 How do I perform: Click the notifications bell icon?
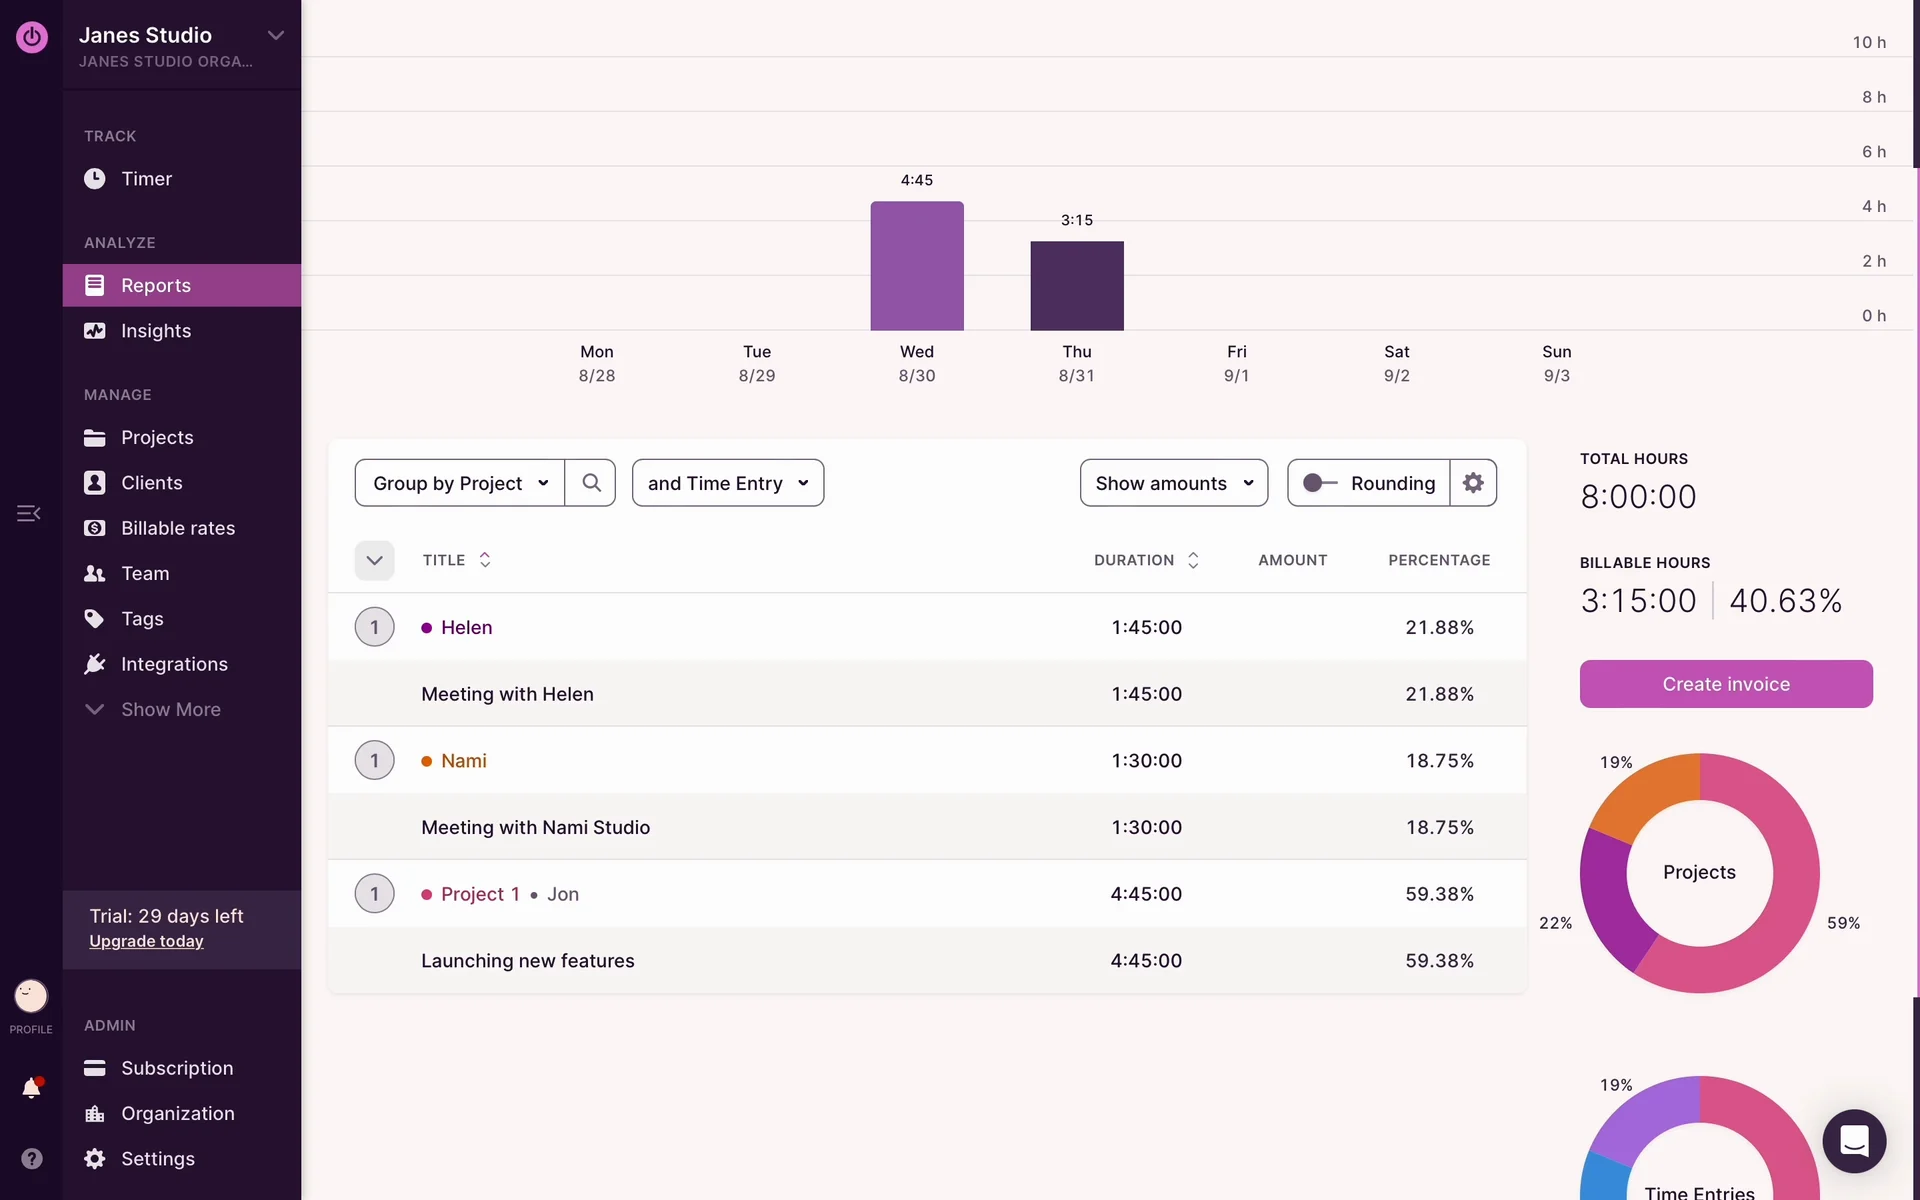click(31, 1088)
